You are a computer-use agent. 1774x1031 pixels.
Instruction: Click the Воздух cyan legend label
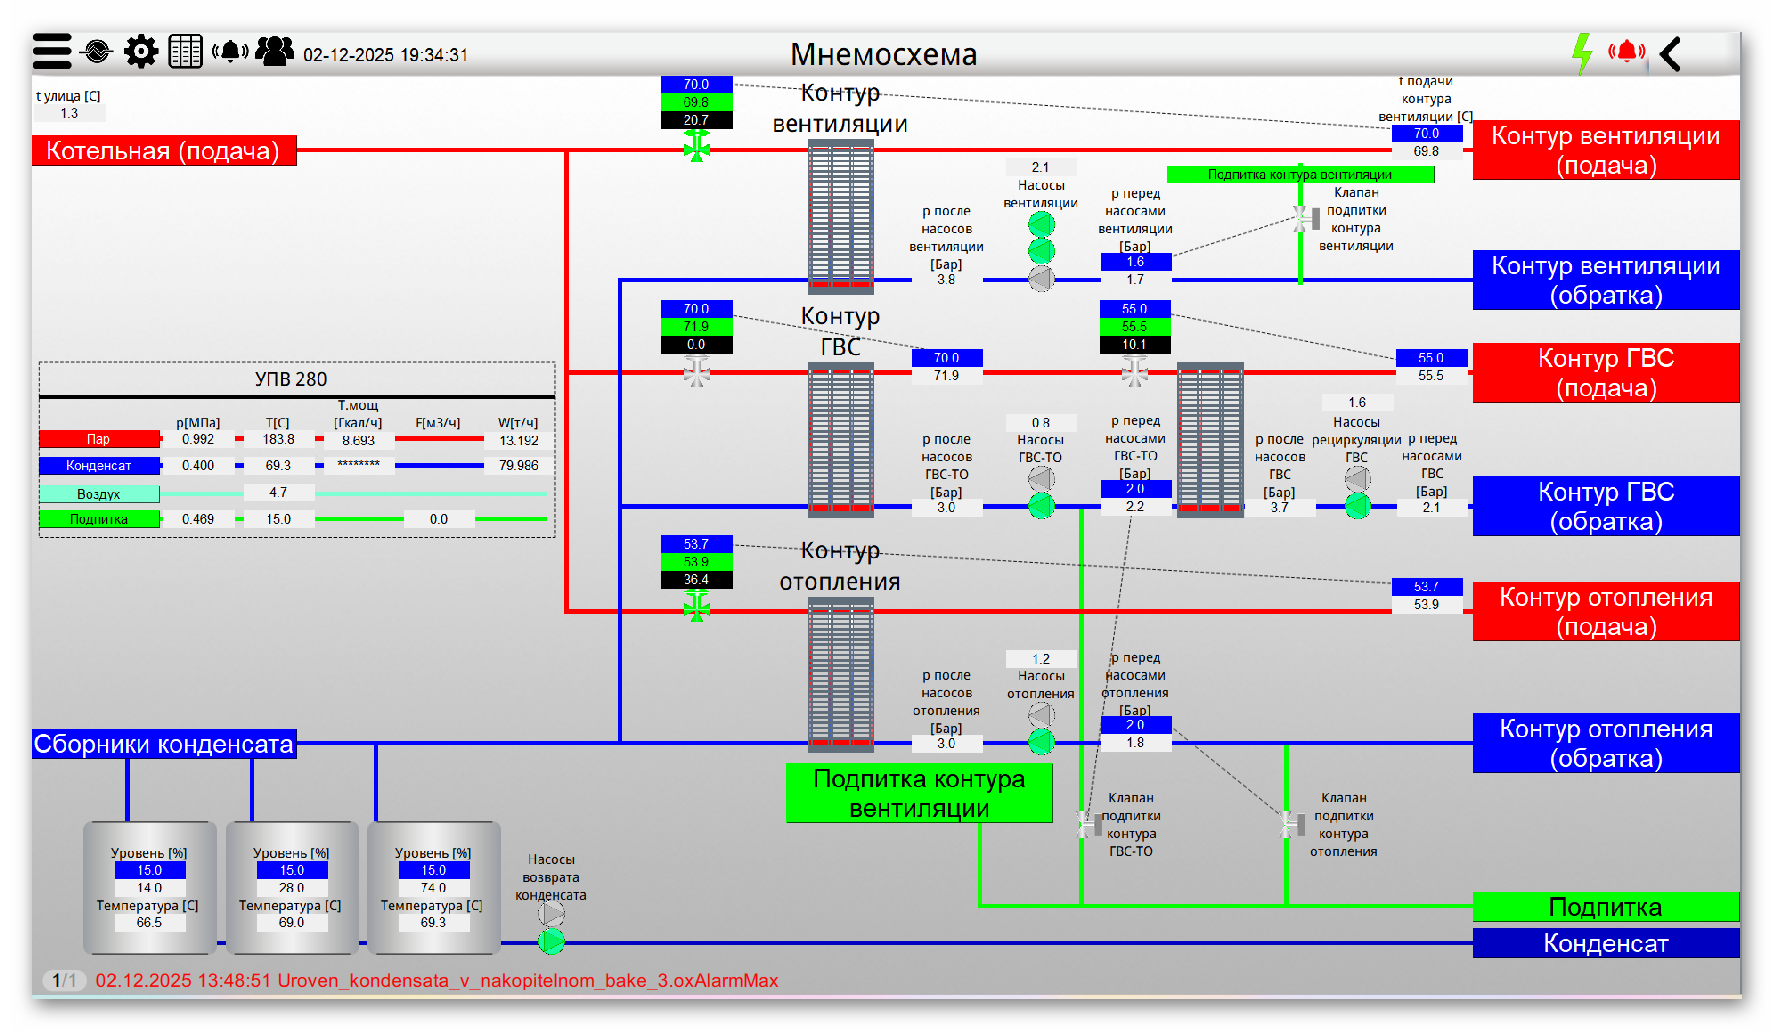99,494
